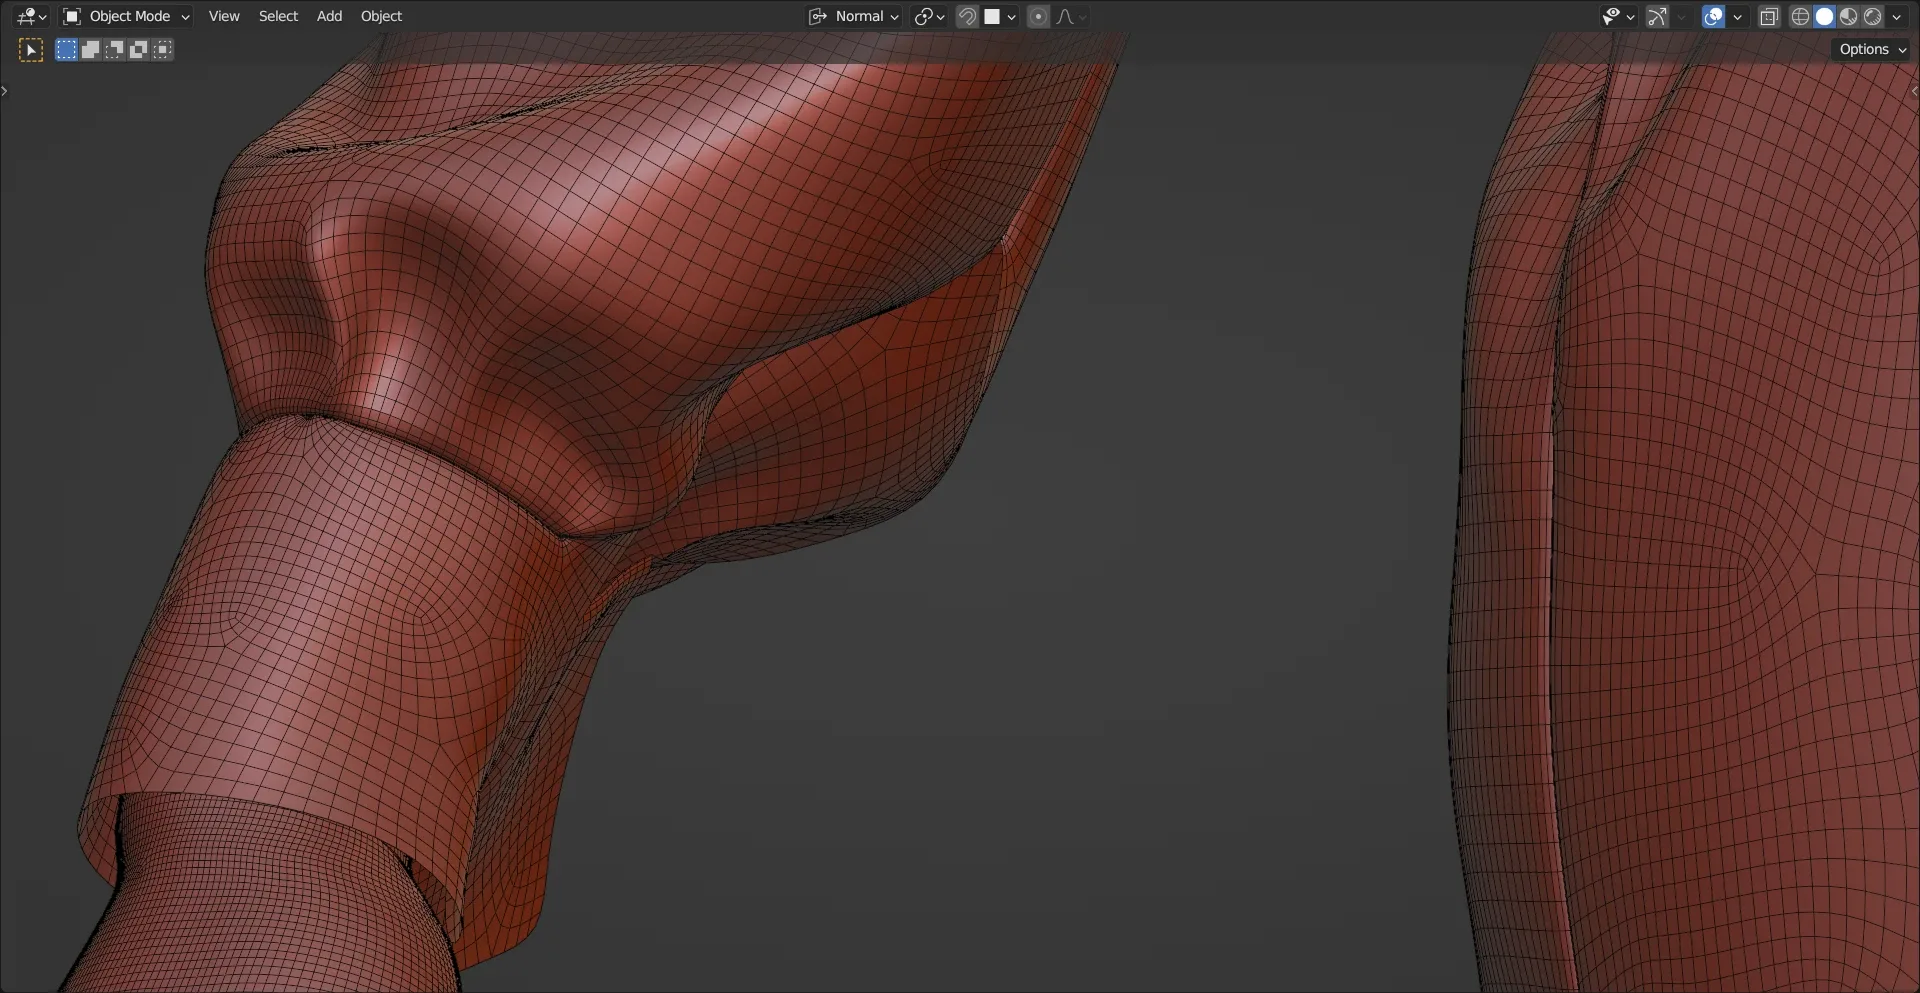Open the Options dropdown
This screenshot has width=1920, height=993.
(x=1872, y=49)
